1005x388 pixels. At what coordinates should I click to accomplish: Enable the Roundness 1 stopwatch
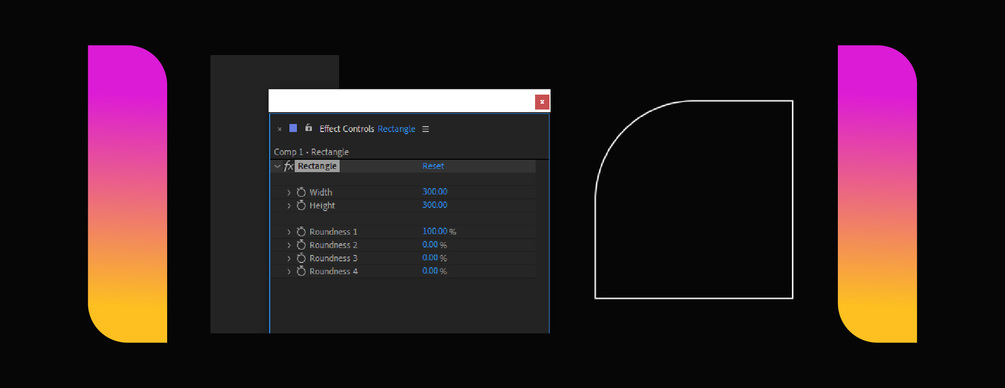[301, 232]
